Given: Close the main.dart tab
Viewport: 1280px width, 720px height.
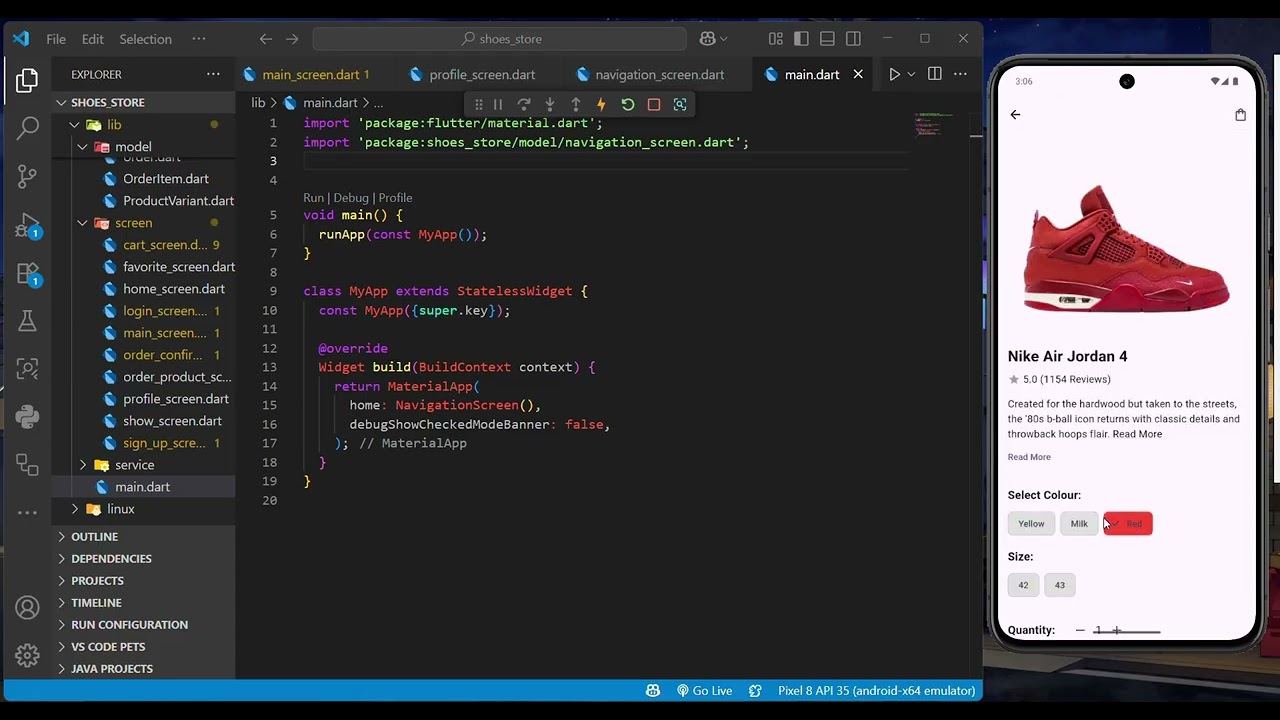Looking at the screenshot, I should pyautogui.click(x=858, y=74).
